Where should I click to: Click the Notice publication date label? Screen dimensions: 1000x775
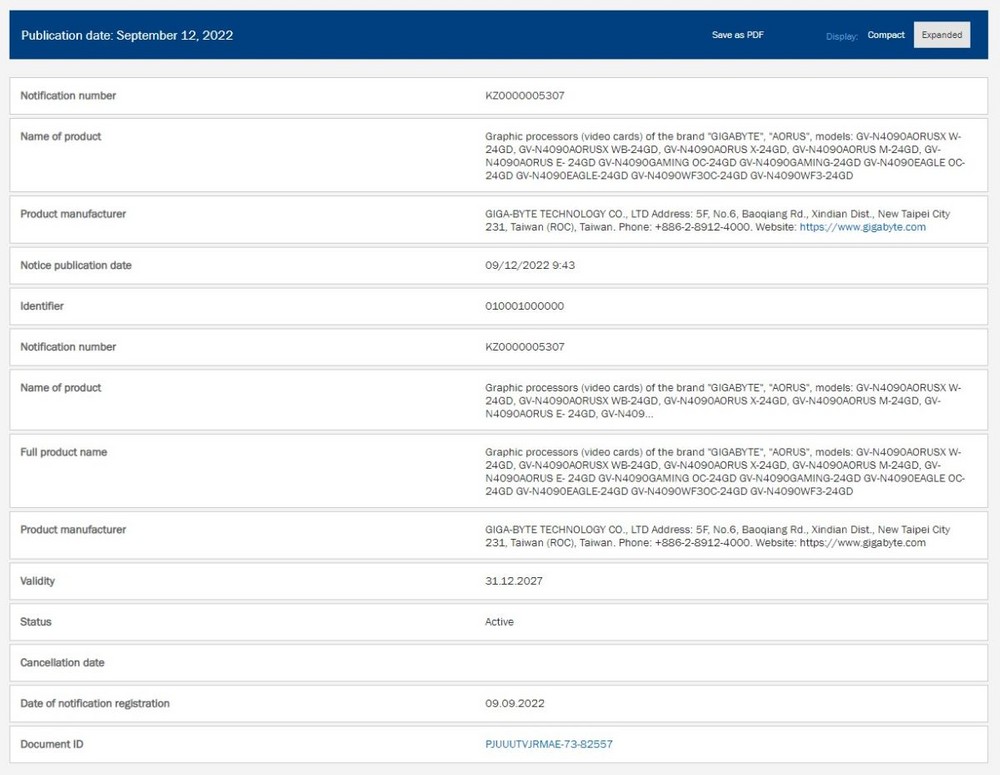click(x=76, y=265)
